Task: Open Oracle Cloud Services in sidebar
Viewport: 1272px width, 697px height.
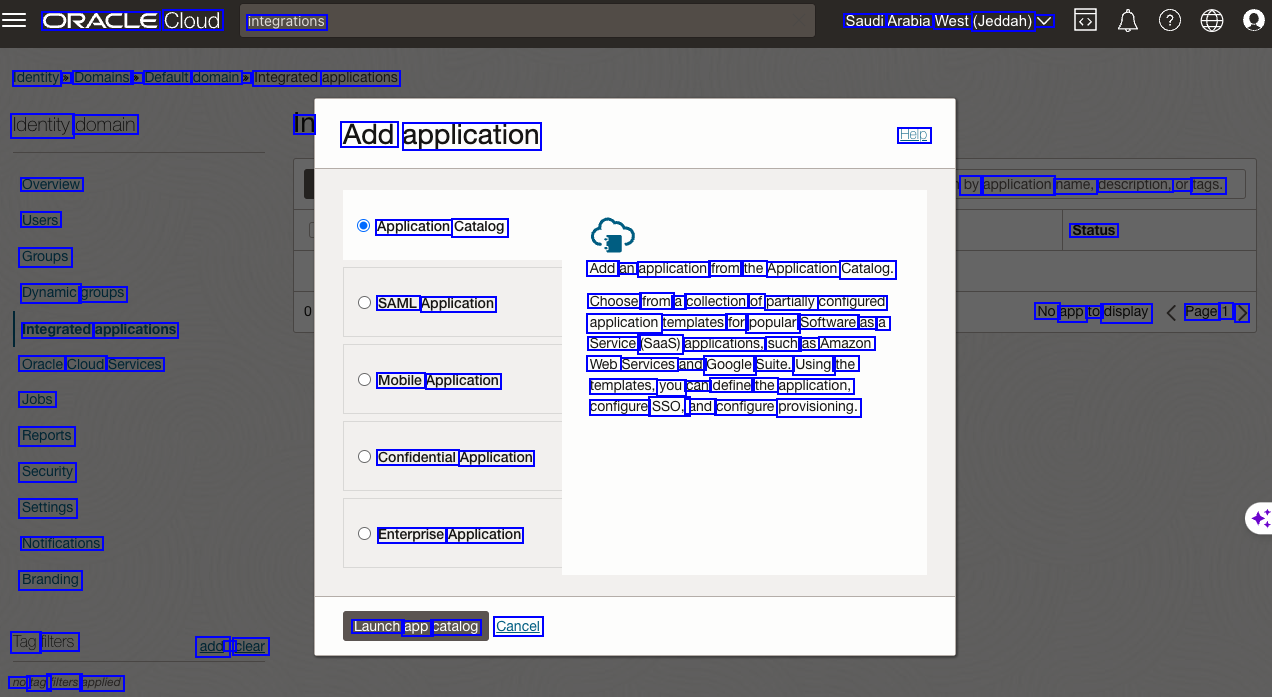Action: [x=92, y=364]
